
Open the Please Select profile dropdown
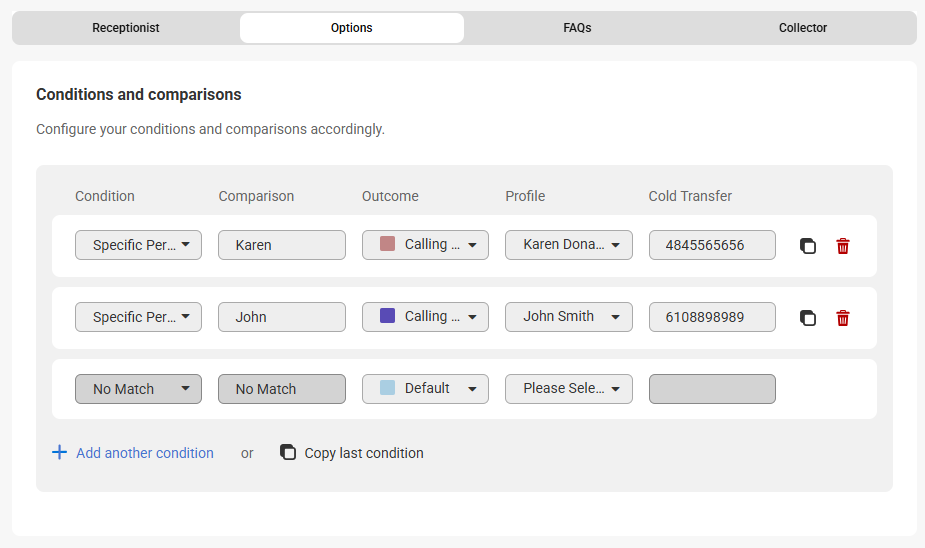[568, 389]
